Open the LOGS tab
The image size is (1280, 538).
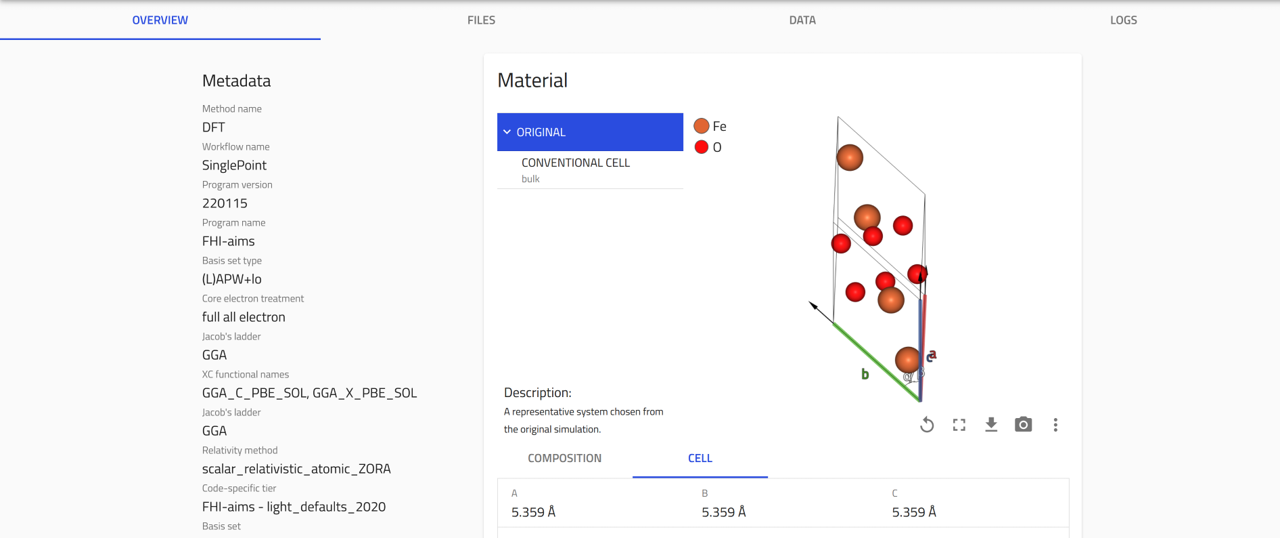coord(1123,20)
